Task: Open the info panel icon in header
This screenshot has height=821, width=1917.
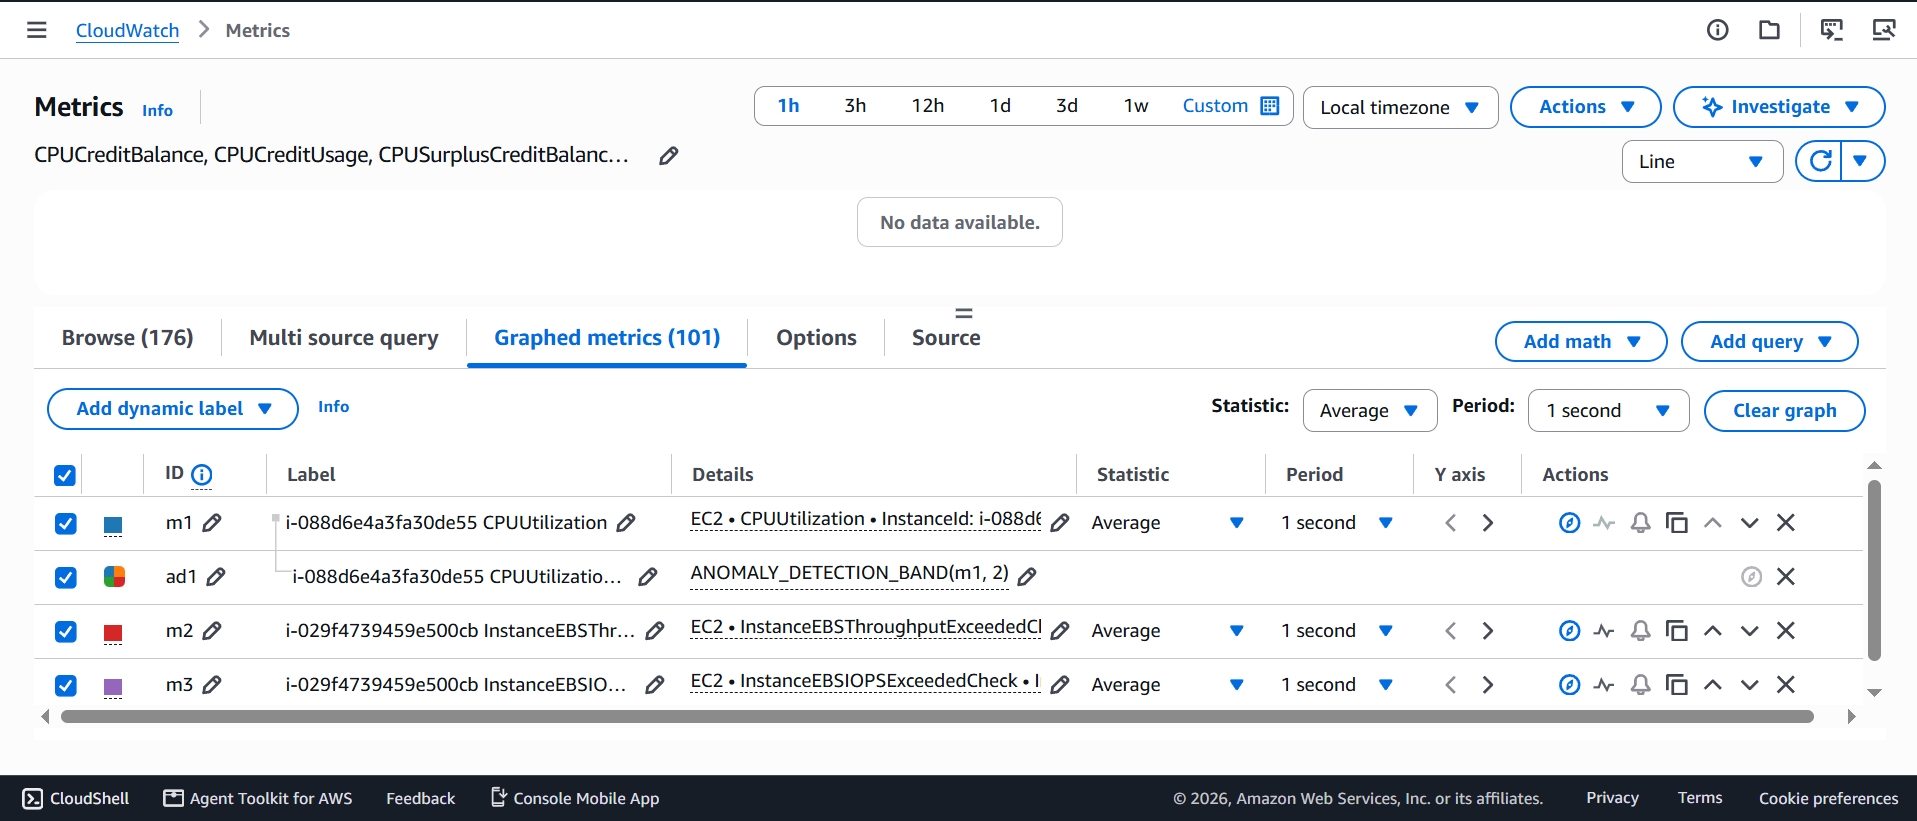Action: coord(1717,30)
